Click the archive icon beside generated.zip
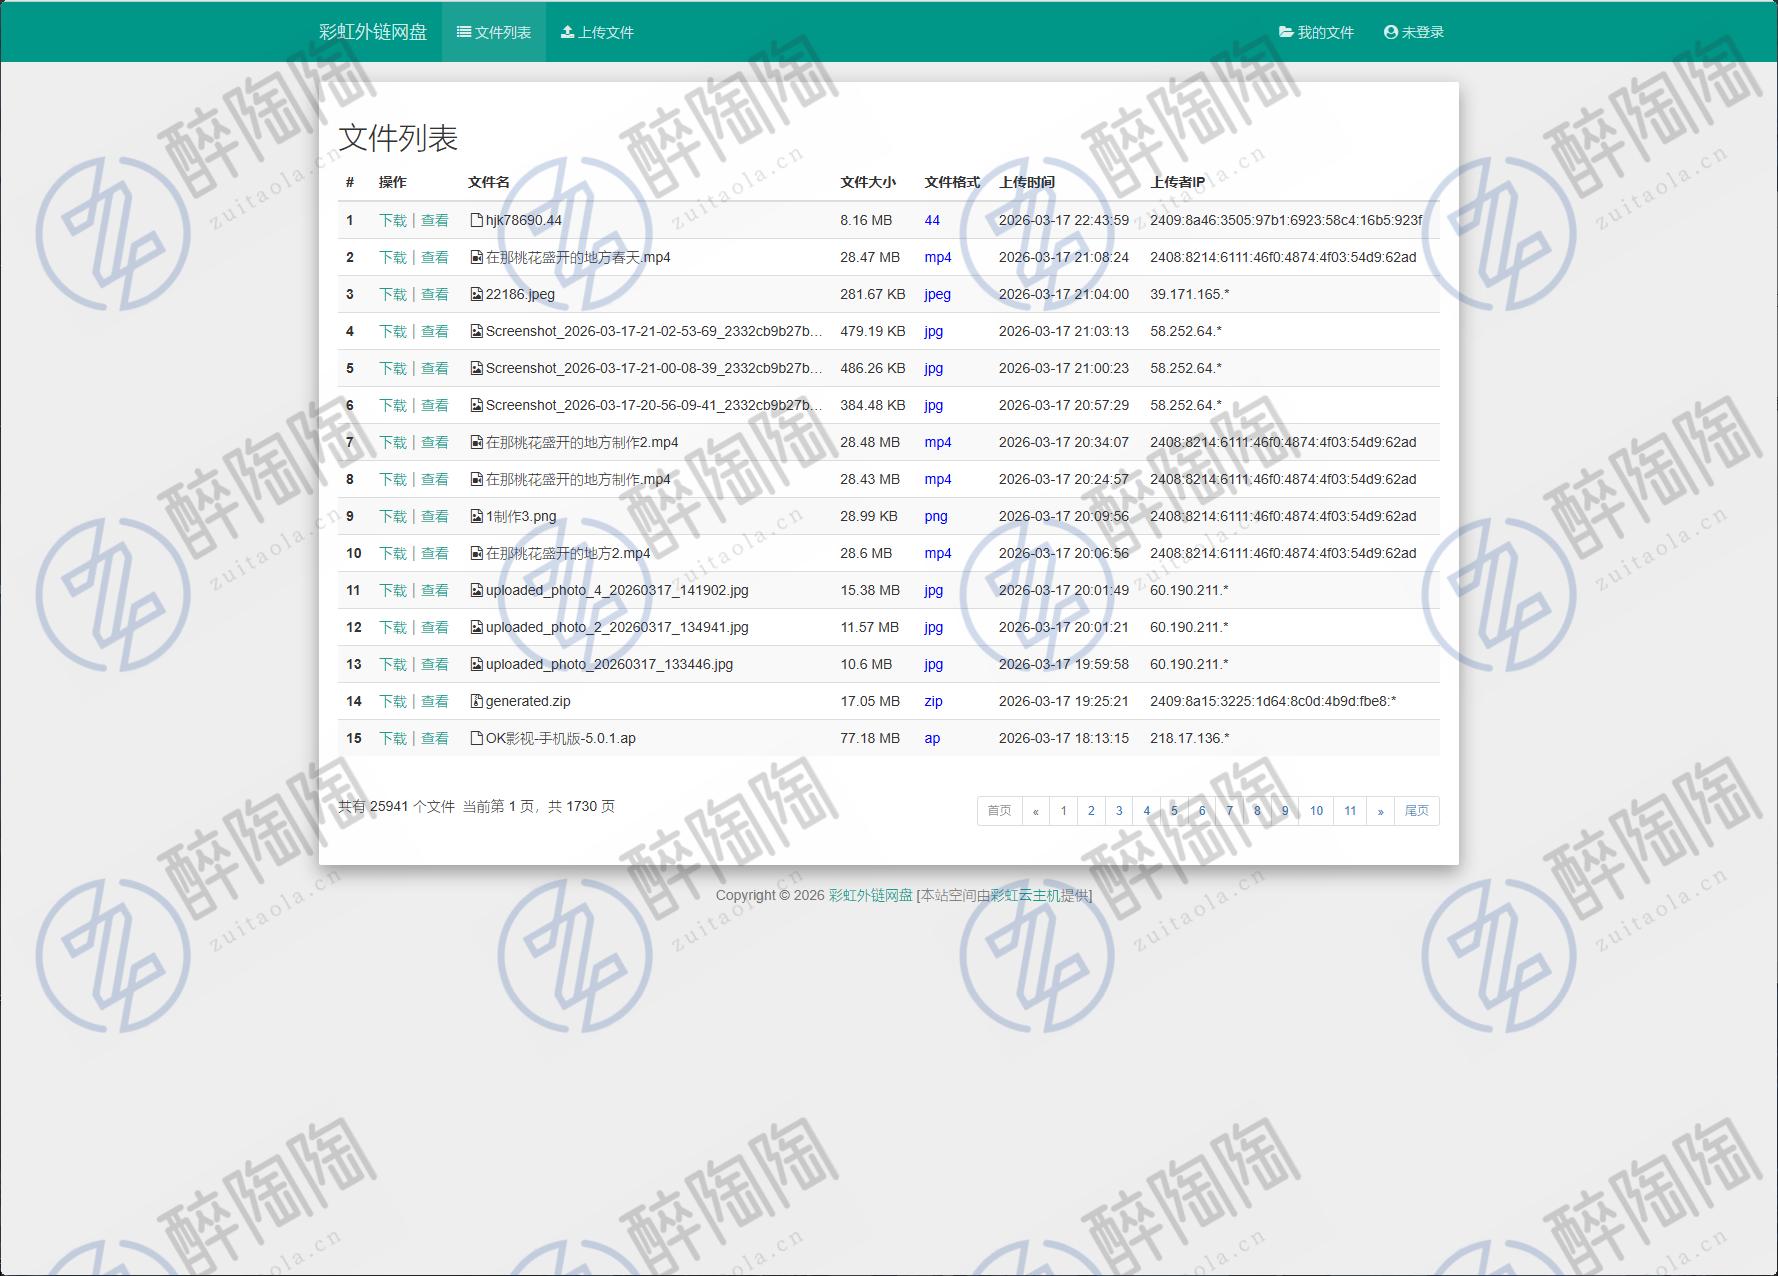This screenshot has height=1276, width=1778. coord(476,701)
